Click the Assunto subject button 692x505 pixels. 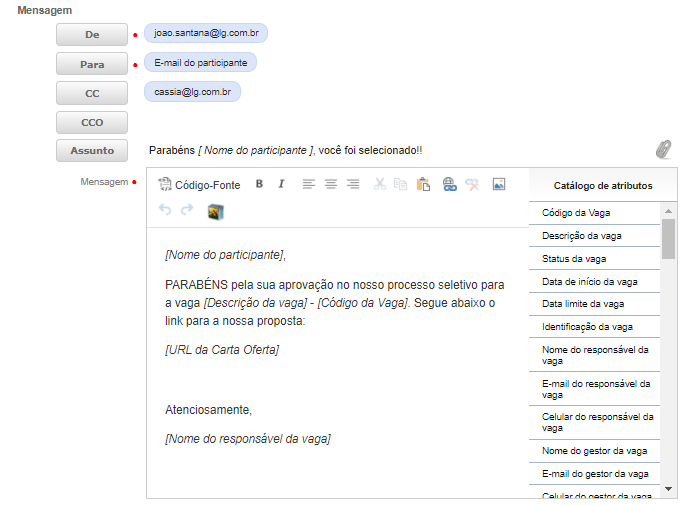click(92, 151)
